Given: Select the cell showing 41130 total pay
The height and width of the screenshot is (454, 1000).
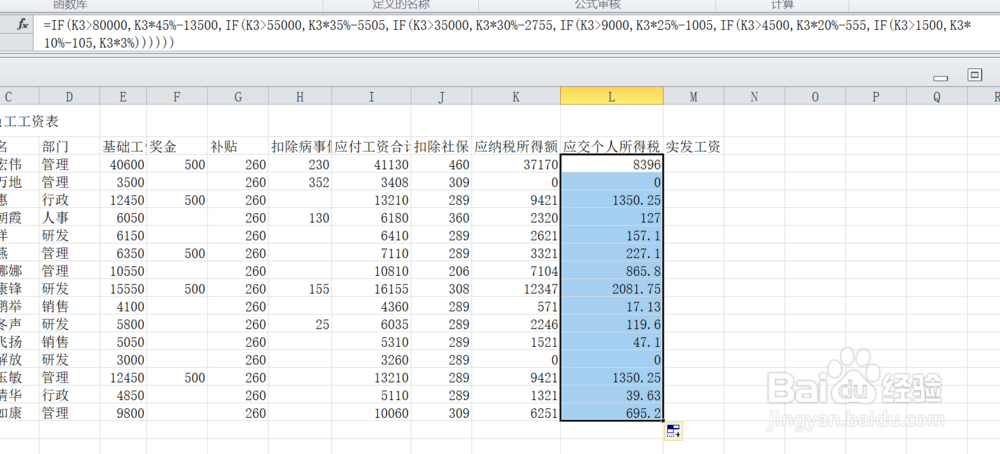Looking at the screenshot, I should [x=371, y=165].
